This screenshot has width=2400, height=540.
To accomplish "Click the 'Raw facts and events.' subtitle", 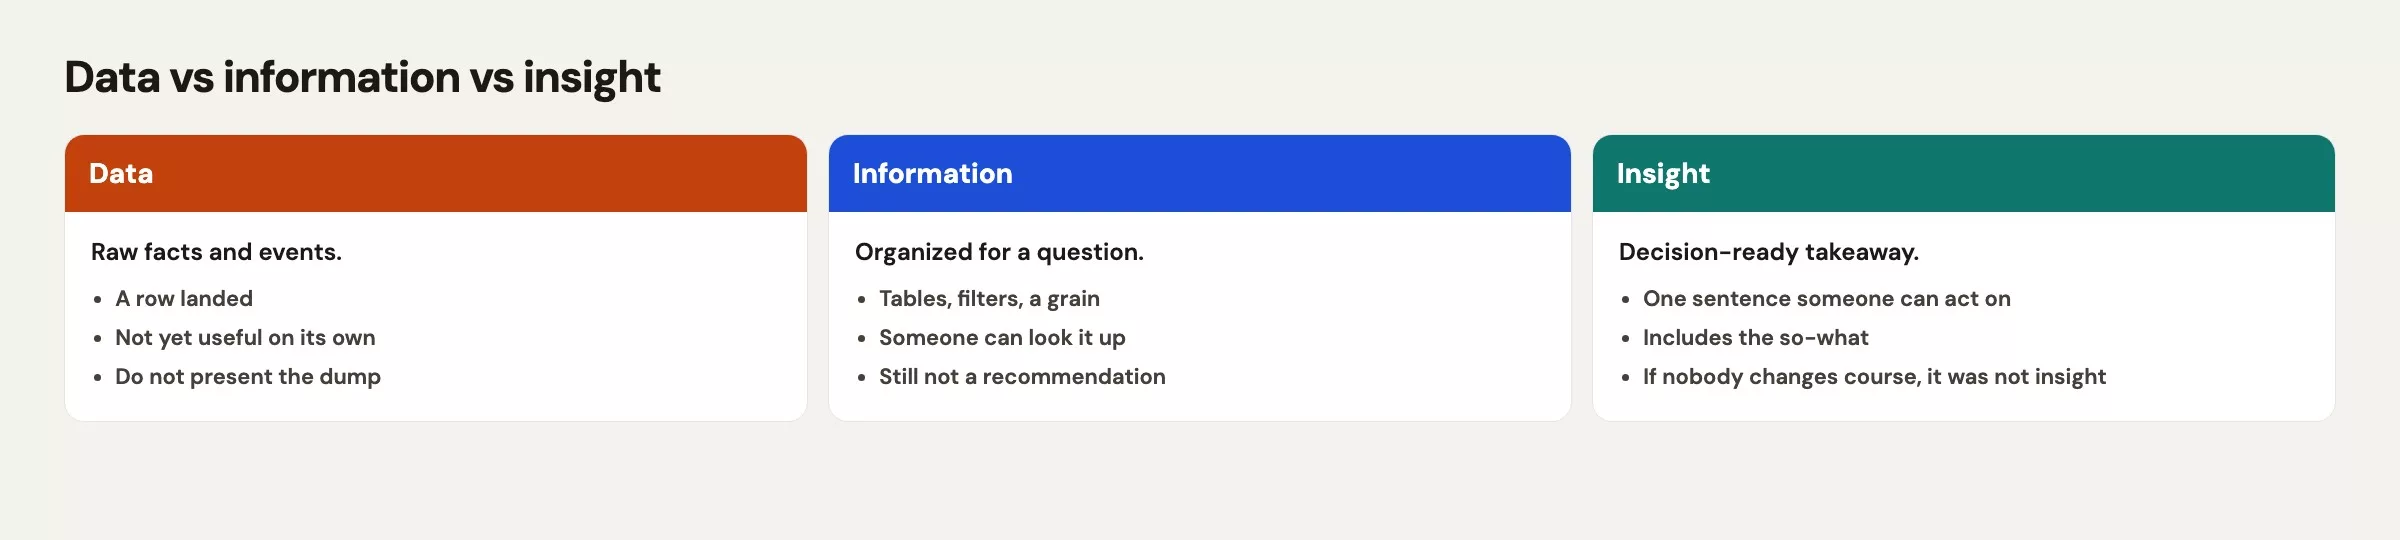I will (216, 252).
